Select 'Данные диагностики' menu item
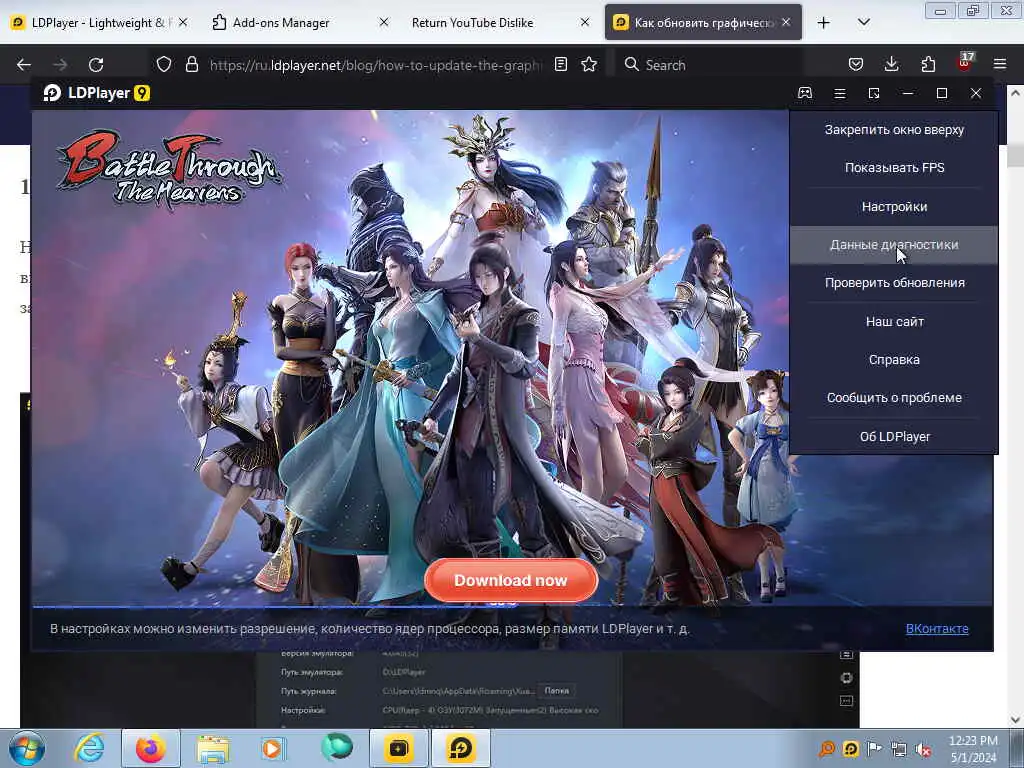Image resolution: width=1024 pixels, height=768 pixels. [894, 245]
